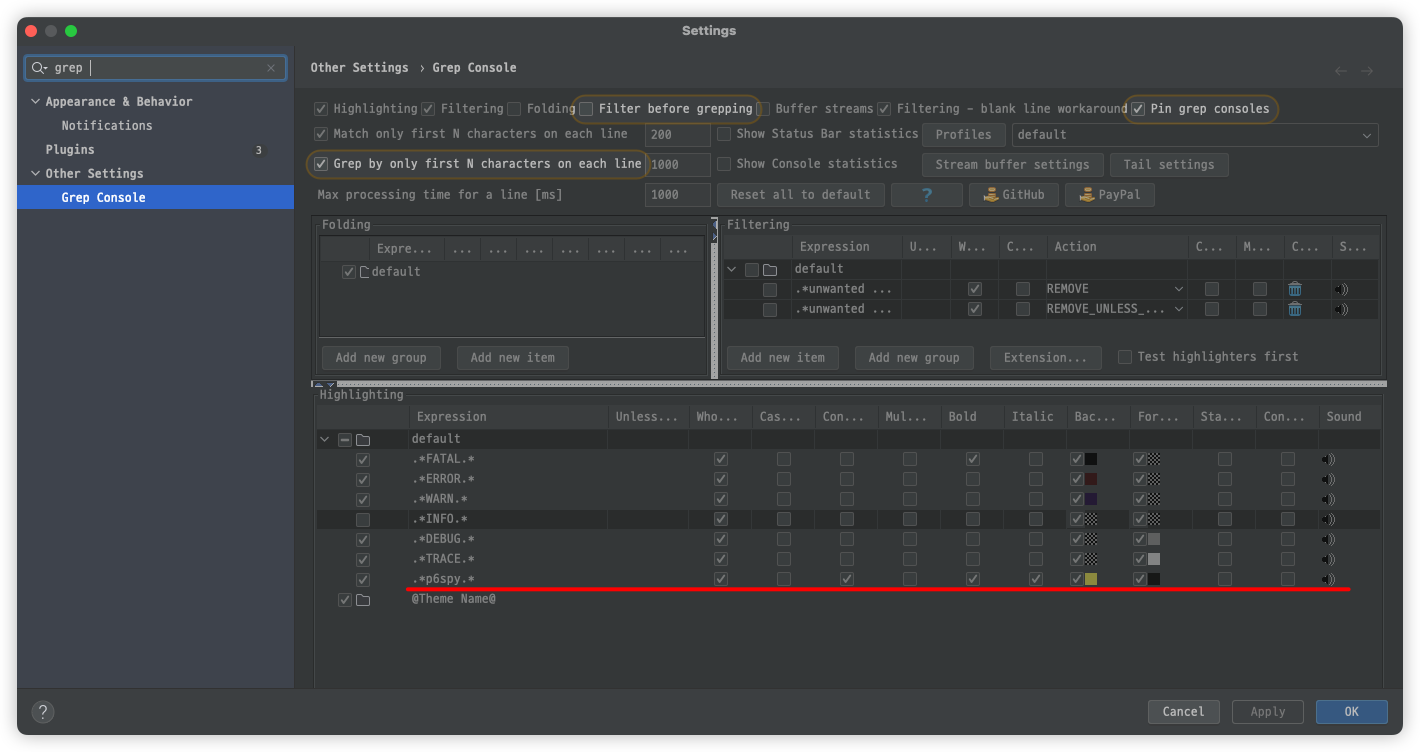Viewport: 1420px width, 752px height.
Task: Collapse Other Settings tree node
Action: [x=36, y=174]
